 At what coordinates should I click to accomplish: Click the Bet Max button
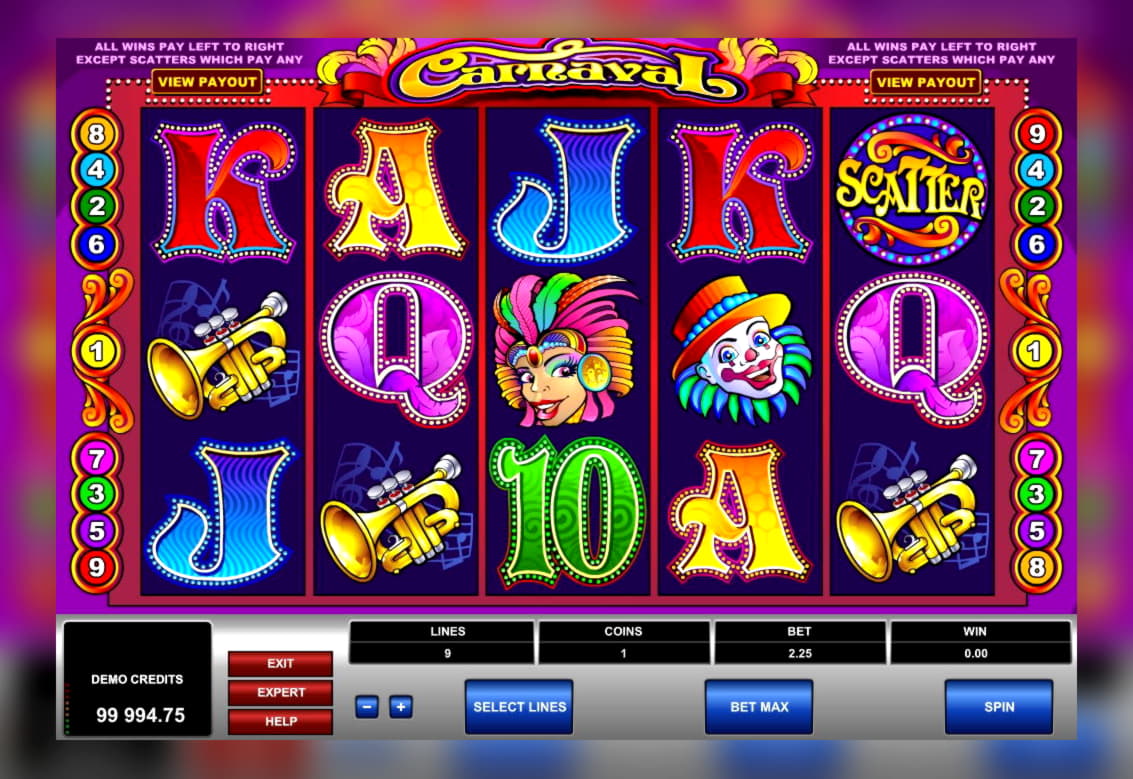[x=759, y=707]
